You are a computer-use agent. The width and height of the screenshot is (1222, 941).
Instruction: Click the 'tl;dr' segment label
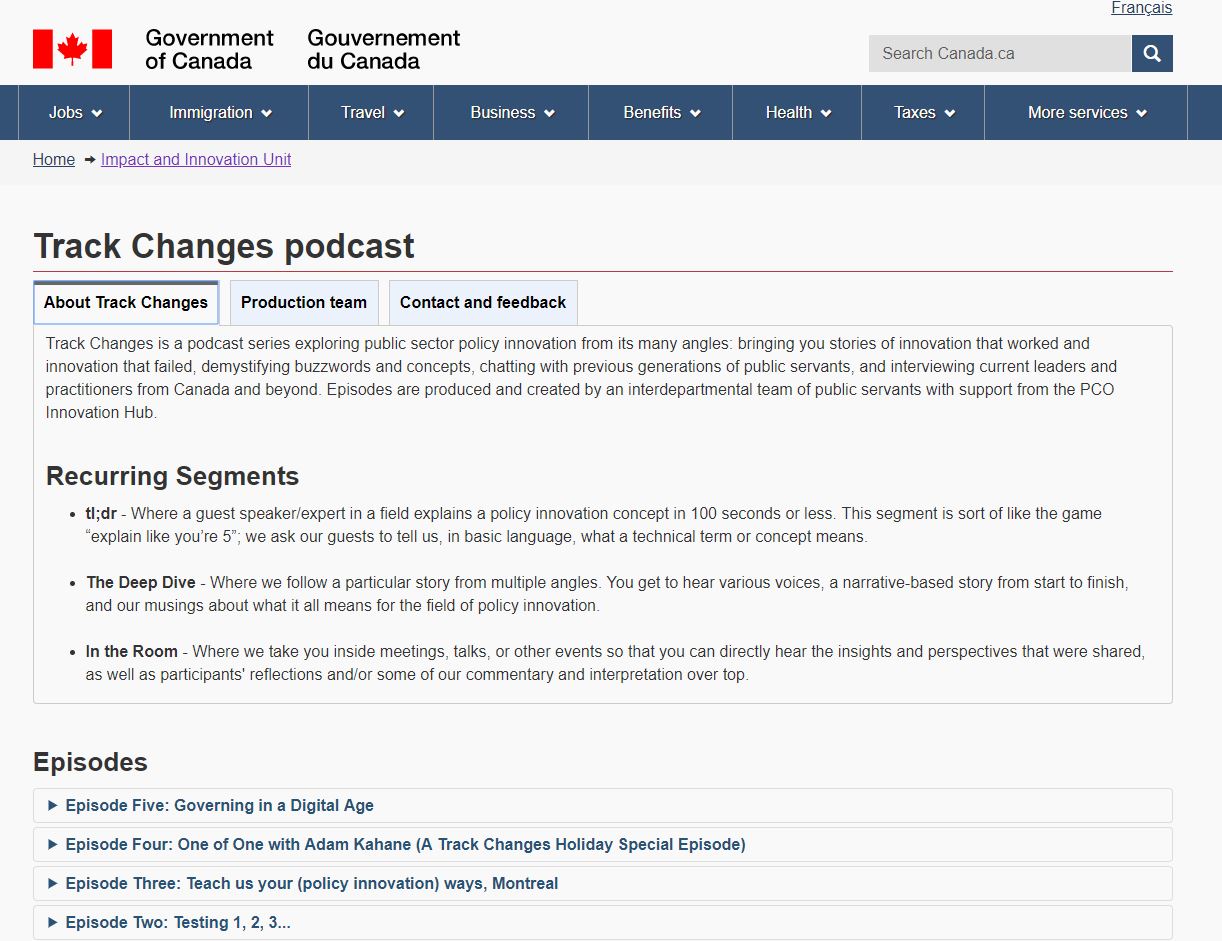tap(101, 514)
